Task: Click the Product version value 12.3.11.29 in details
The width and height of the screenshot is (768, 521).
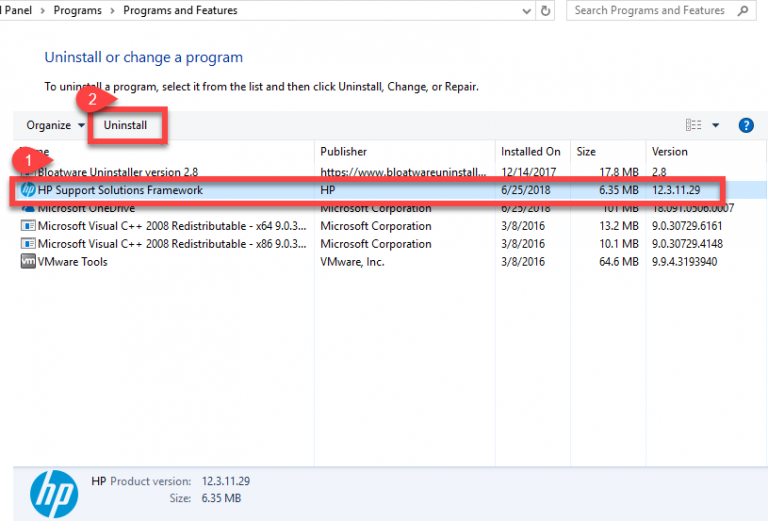Action: (225, 481)
